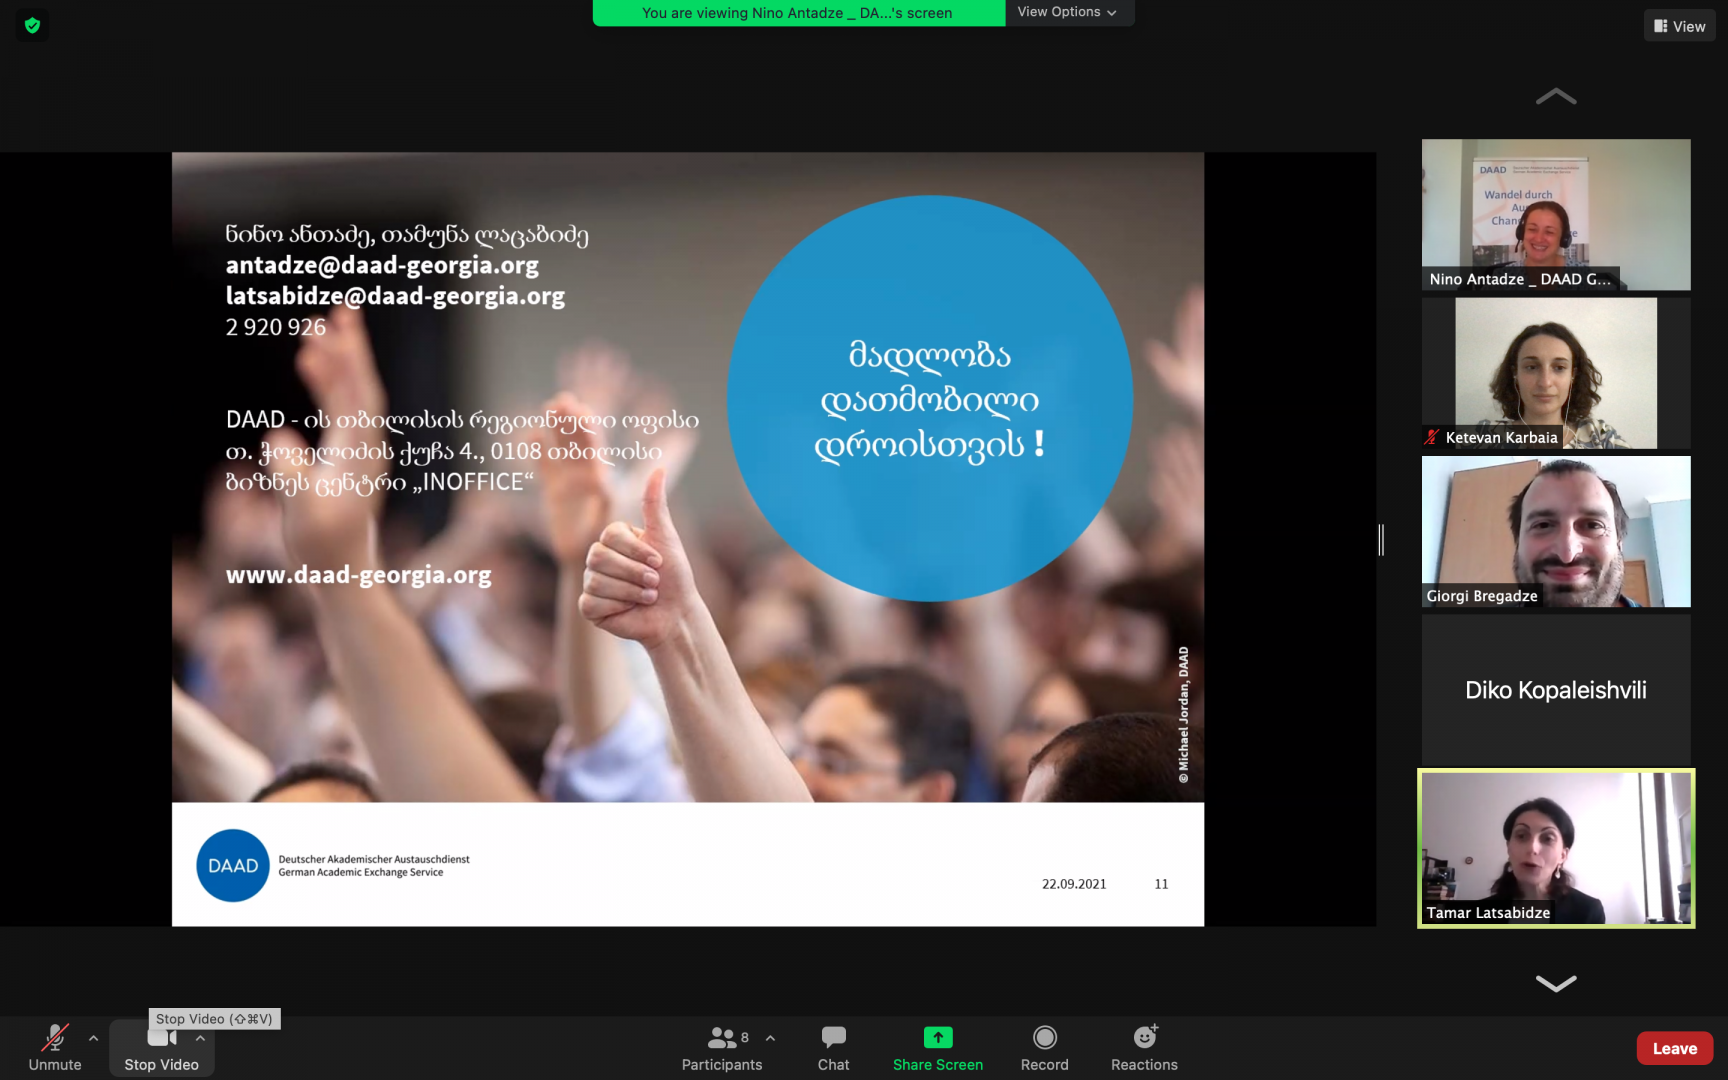Select Tamar Latsabidze's video thumbnail
This screenshot has height=1080, width=1728.
click(1556, 848)
